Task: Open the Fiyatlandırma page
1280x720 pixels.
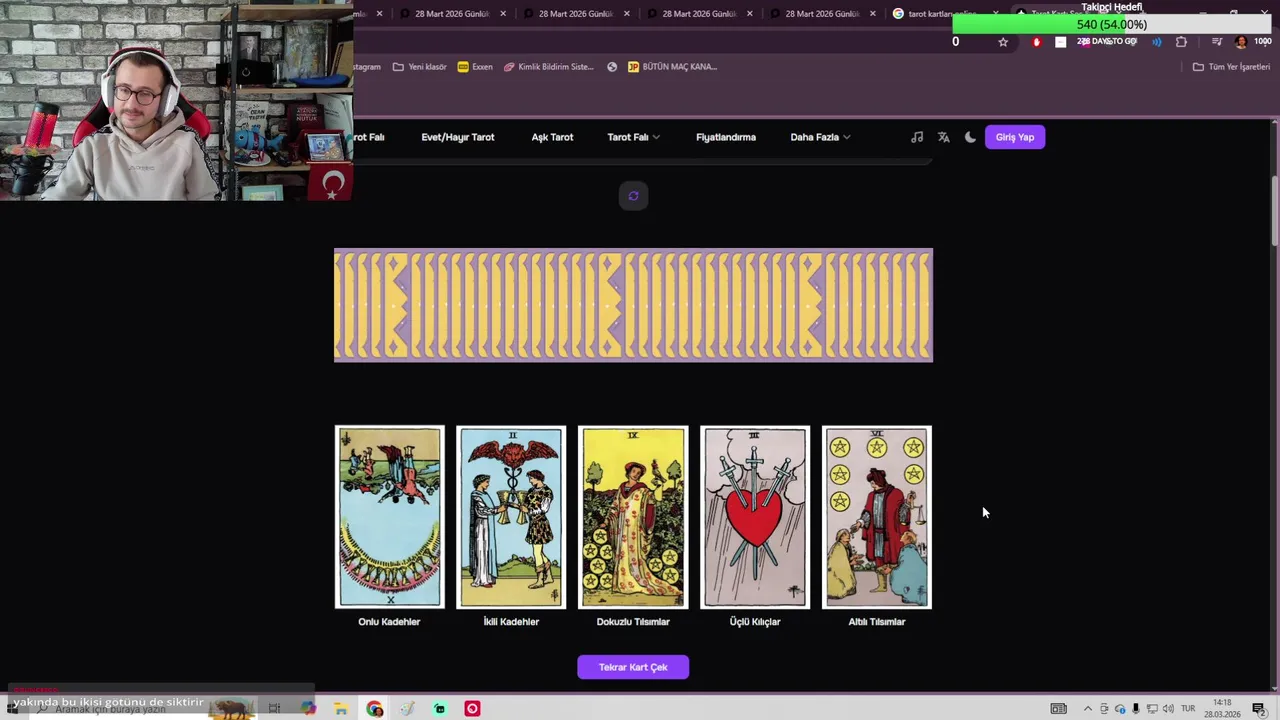Action: [726, 137]
